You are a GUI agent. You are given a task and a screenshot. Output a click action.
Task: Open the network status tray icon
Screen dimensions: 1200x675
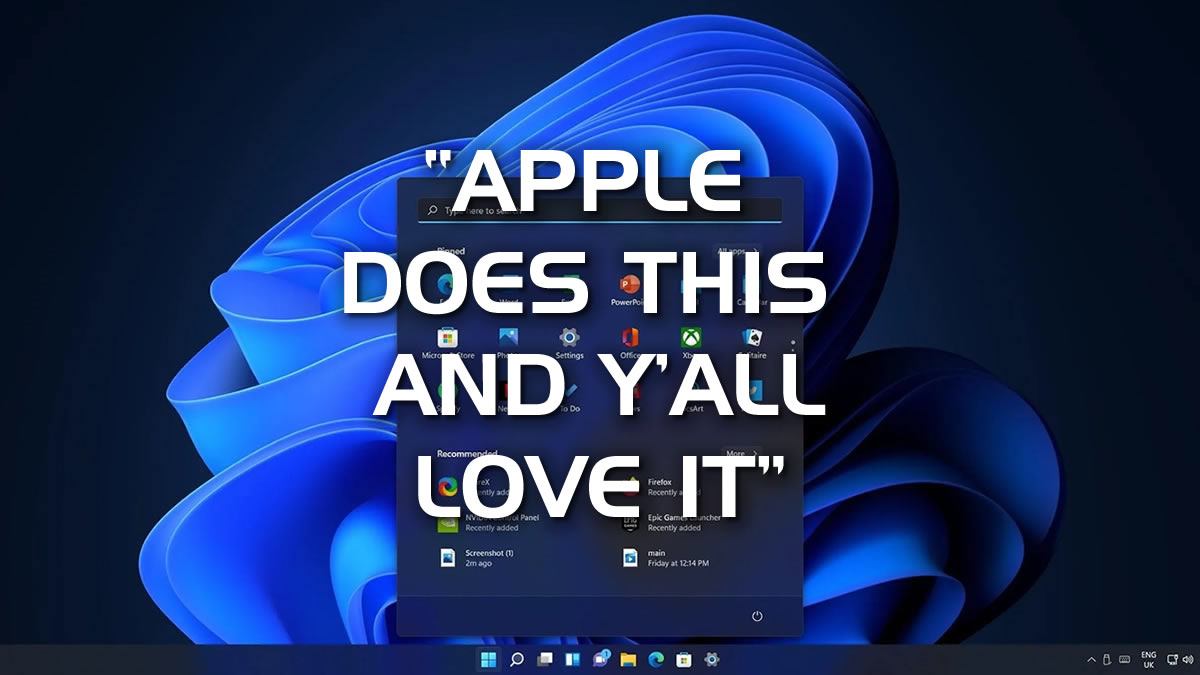pos(1172,660)
